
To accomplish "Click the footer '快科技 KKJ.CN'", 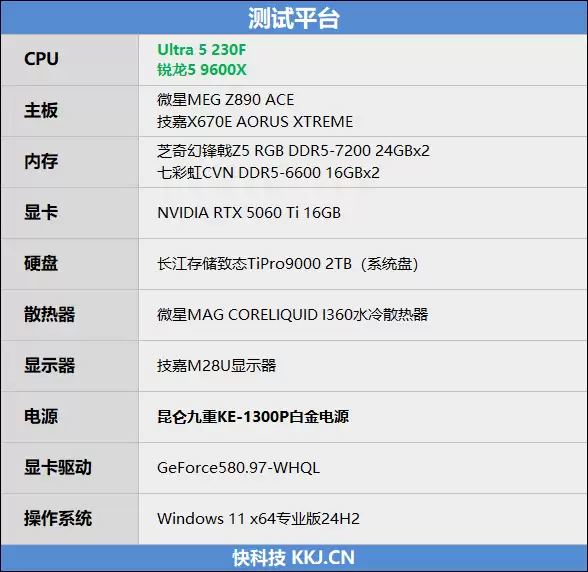I will [294, 558].
